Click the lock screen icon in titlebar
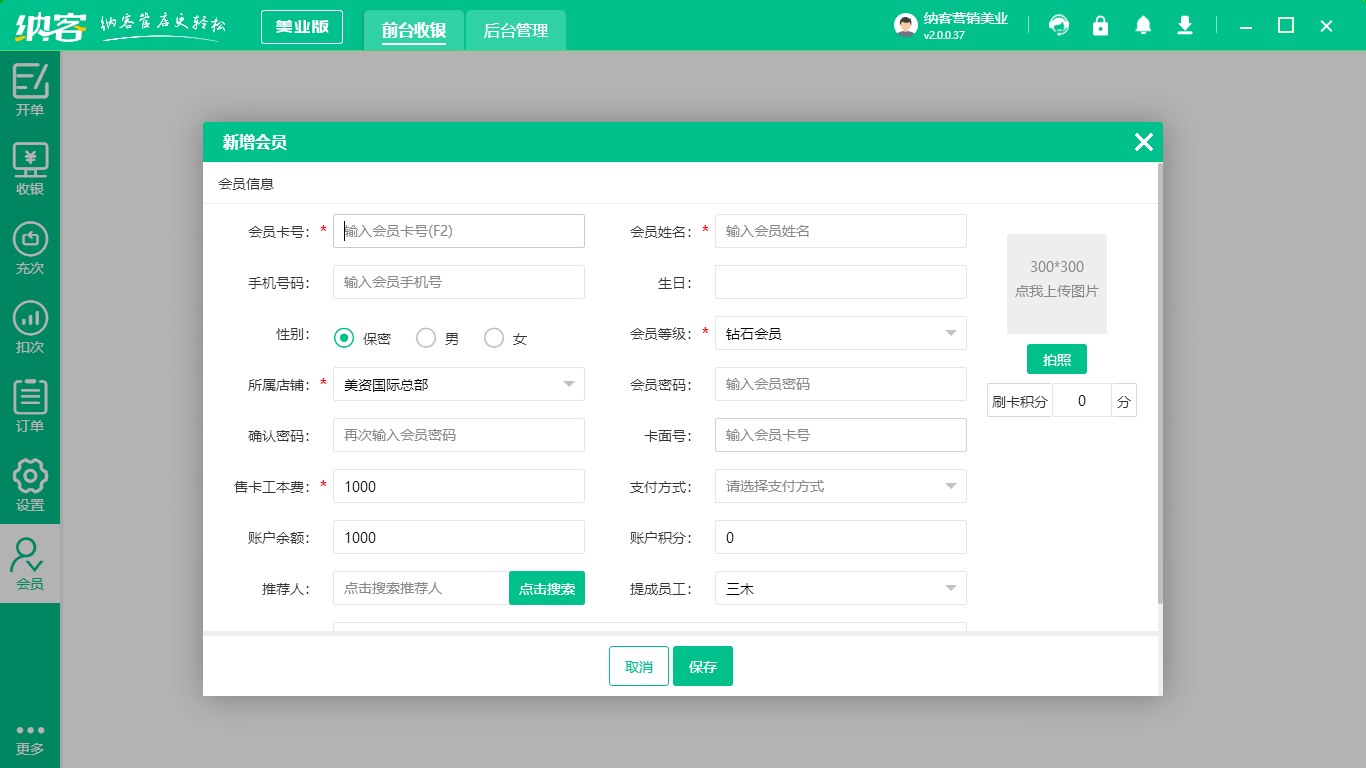1366x768 pixels. (x=1101, y=25)
